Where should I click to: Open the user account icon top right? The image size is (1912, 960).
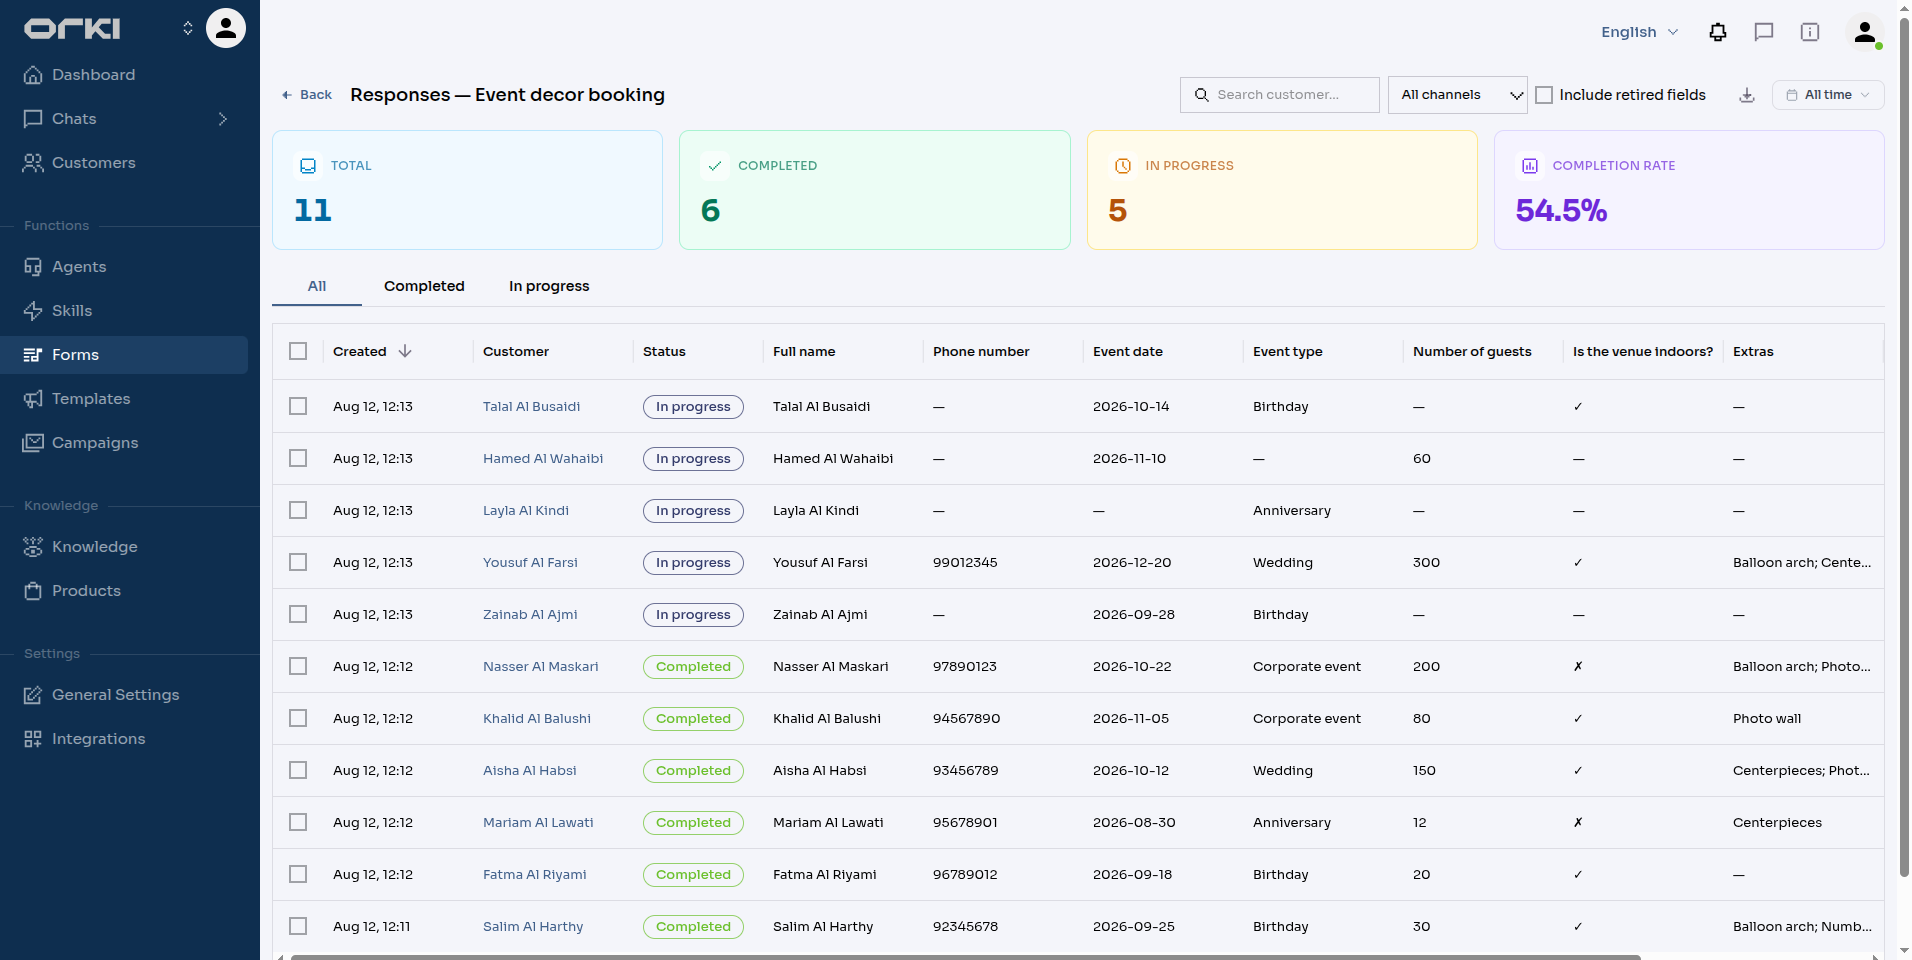(1865, 32)
